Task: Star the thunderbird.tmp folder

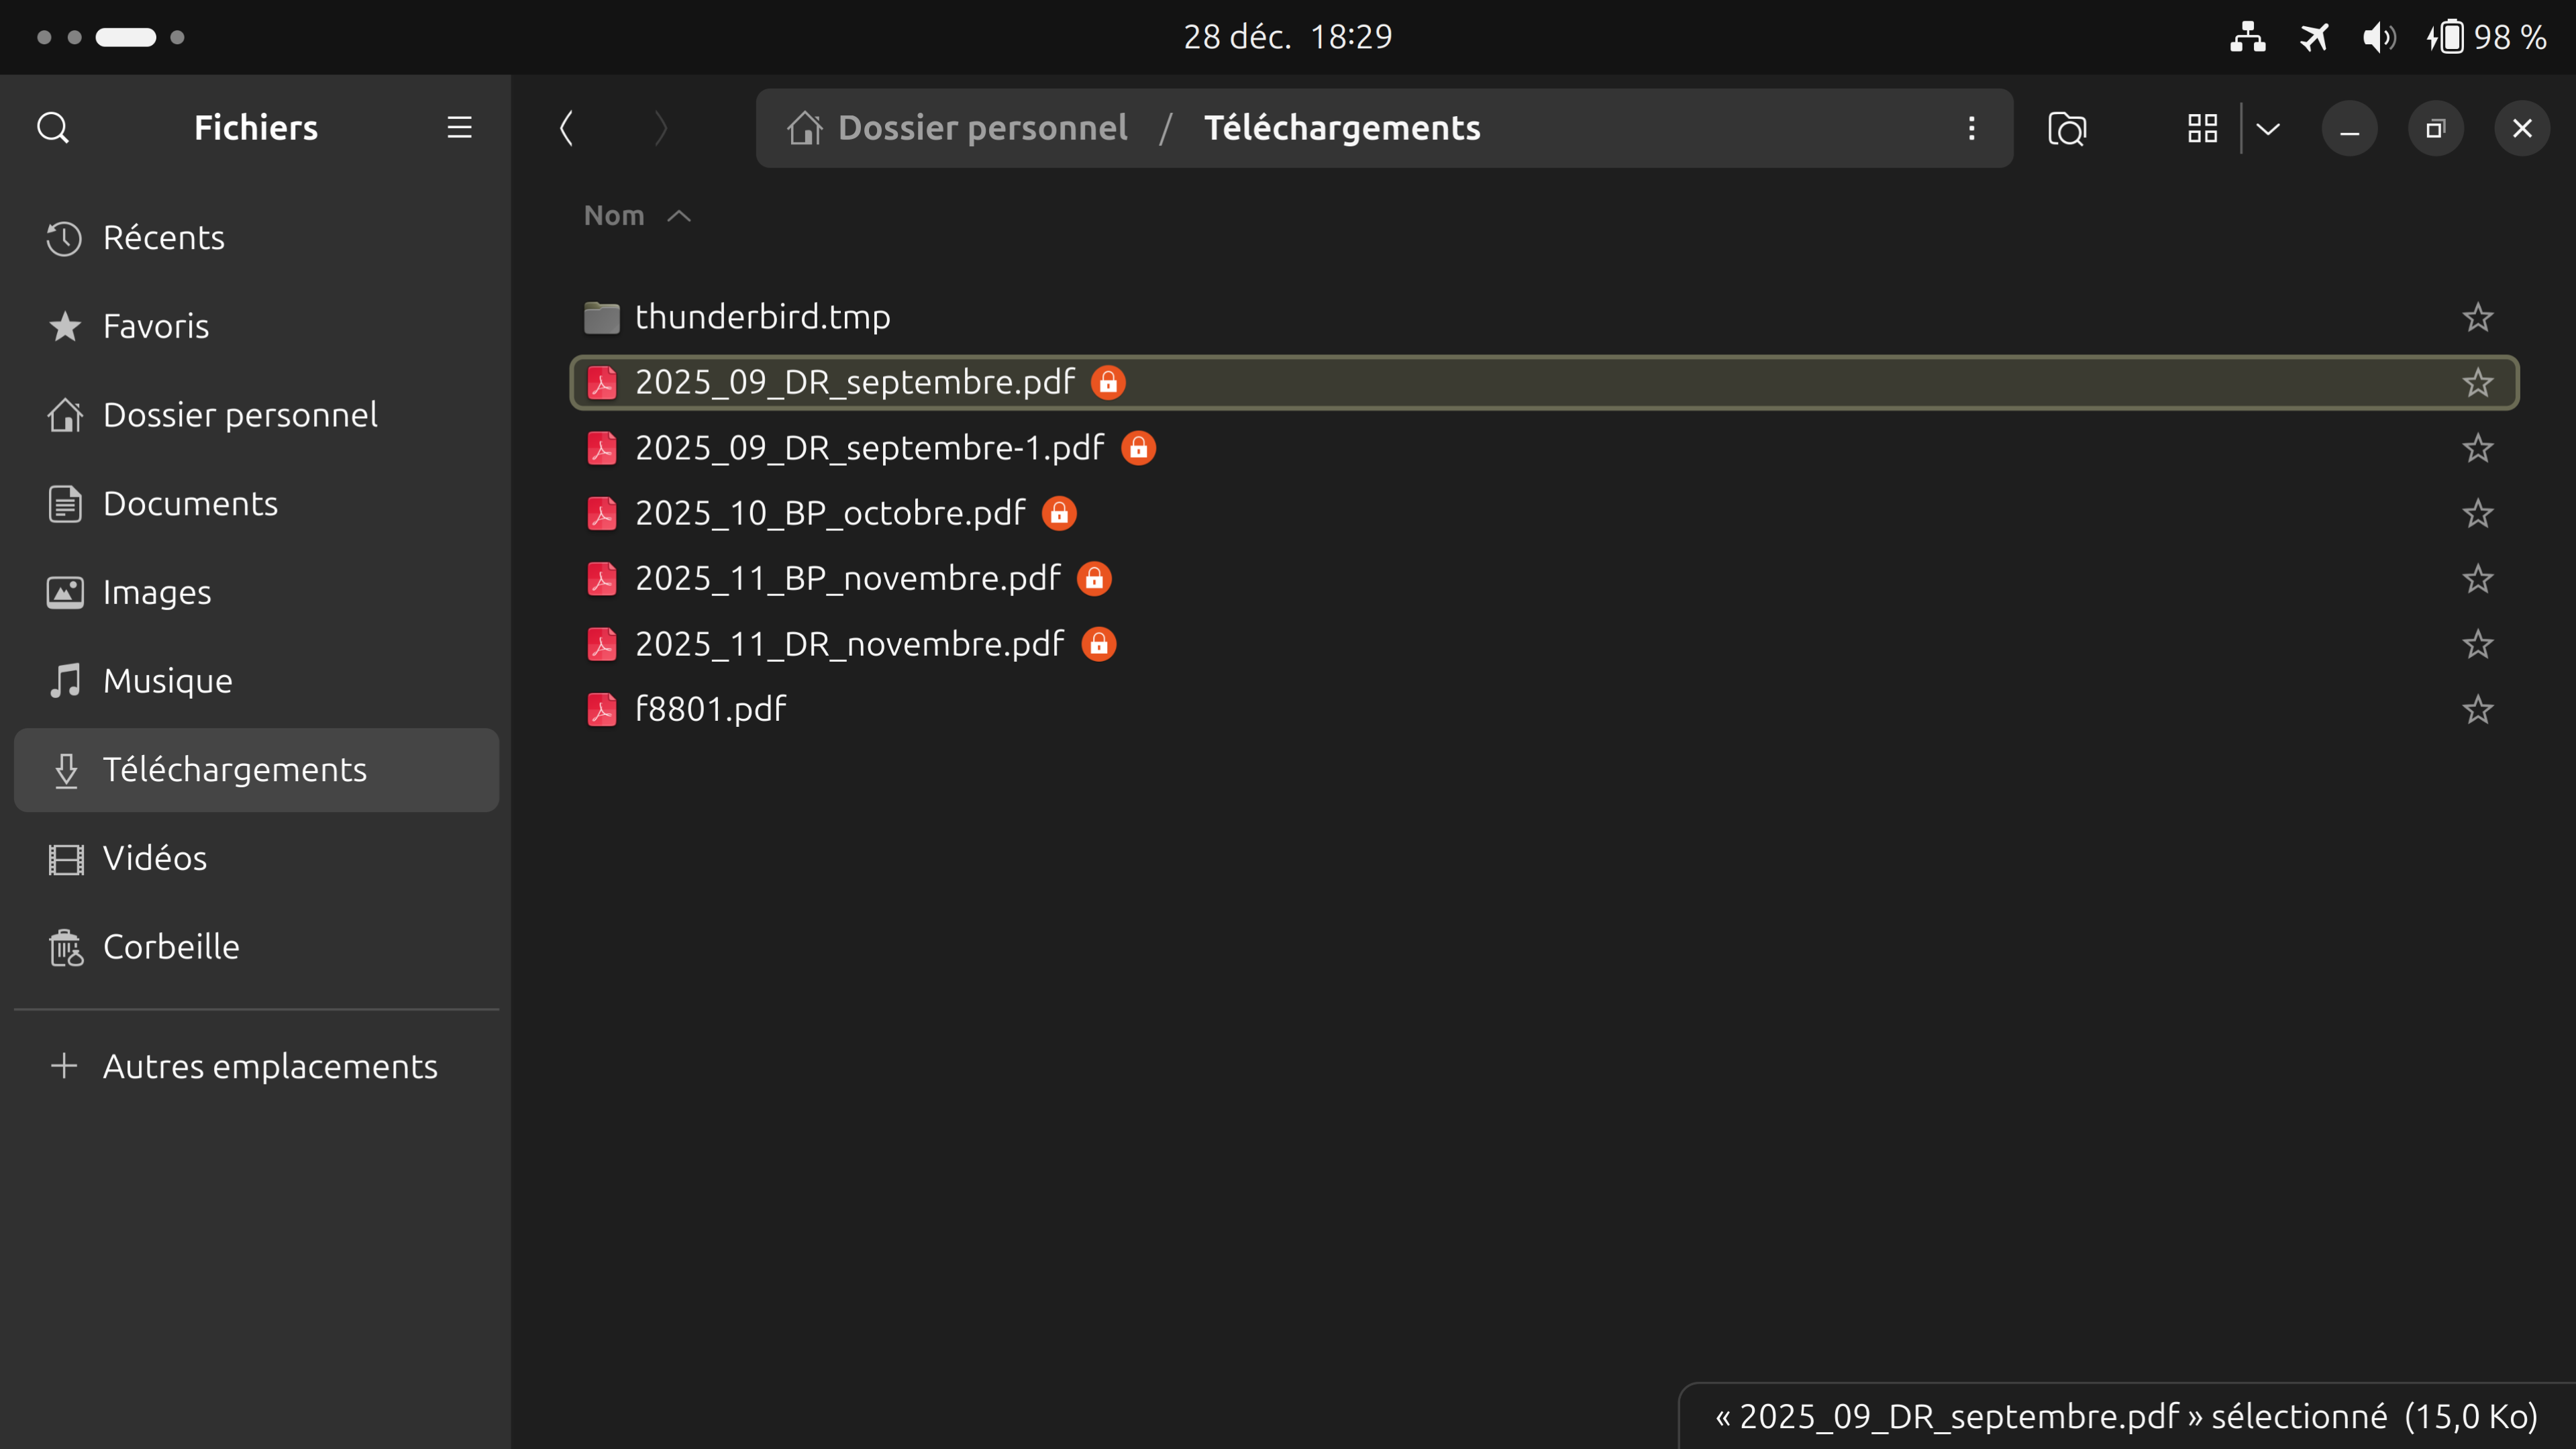Action: tap(2477, 317)
